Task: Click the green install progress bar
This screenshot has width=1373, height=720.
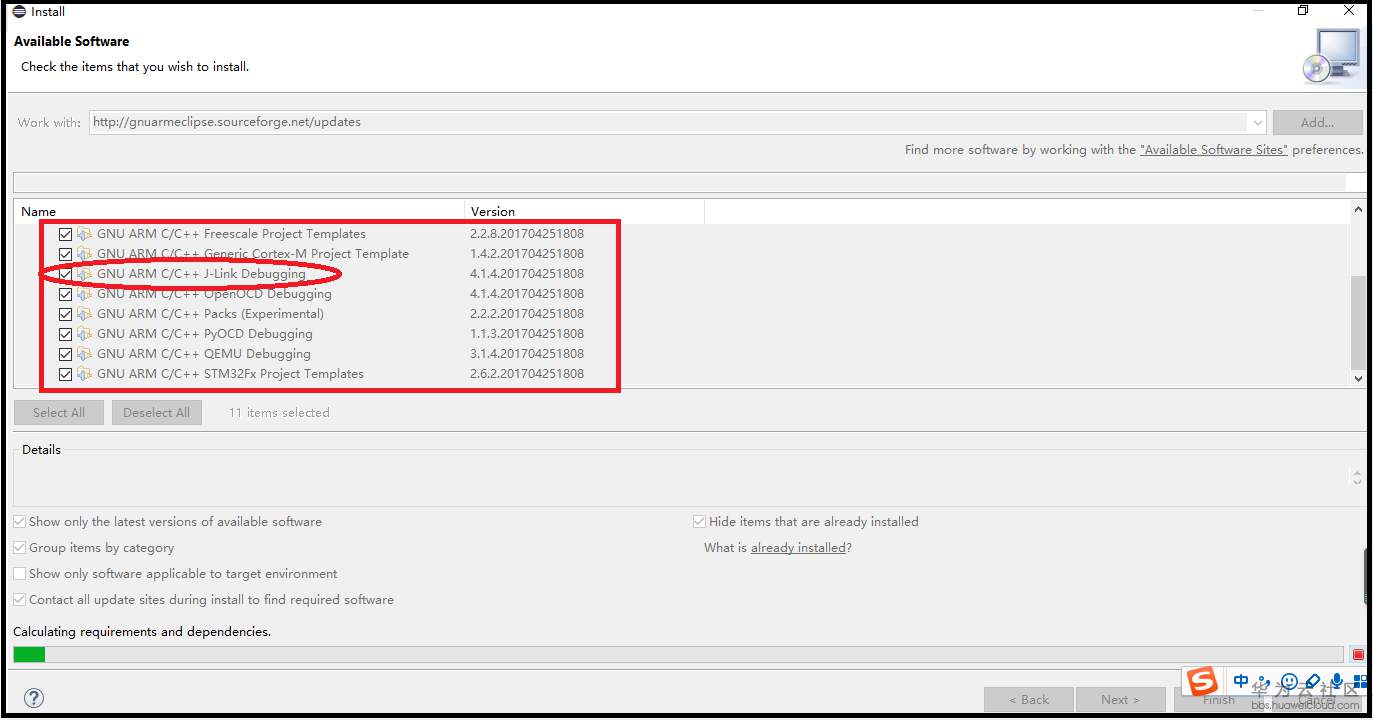Action: [x=29, y=655]
